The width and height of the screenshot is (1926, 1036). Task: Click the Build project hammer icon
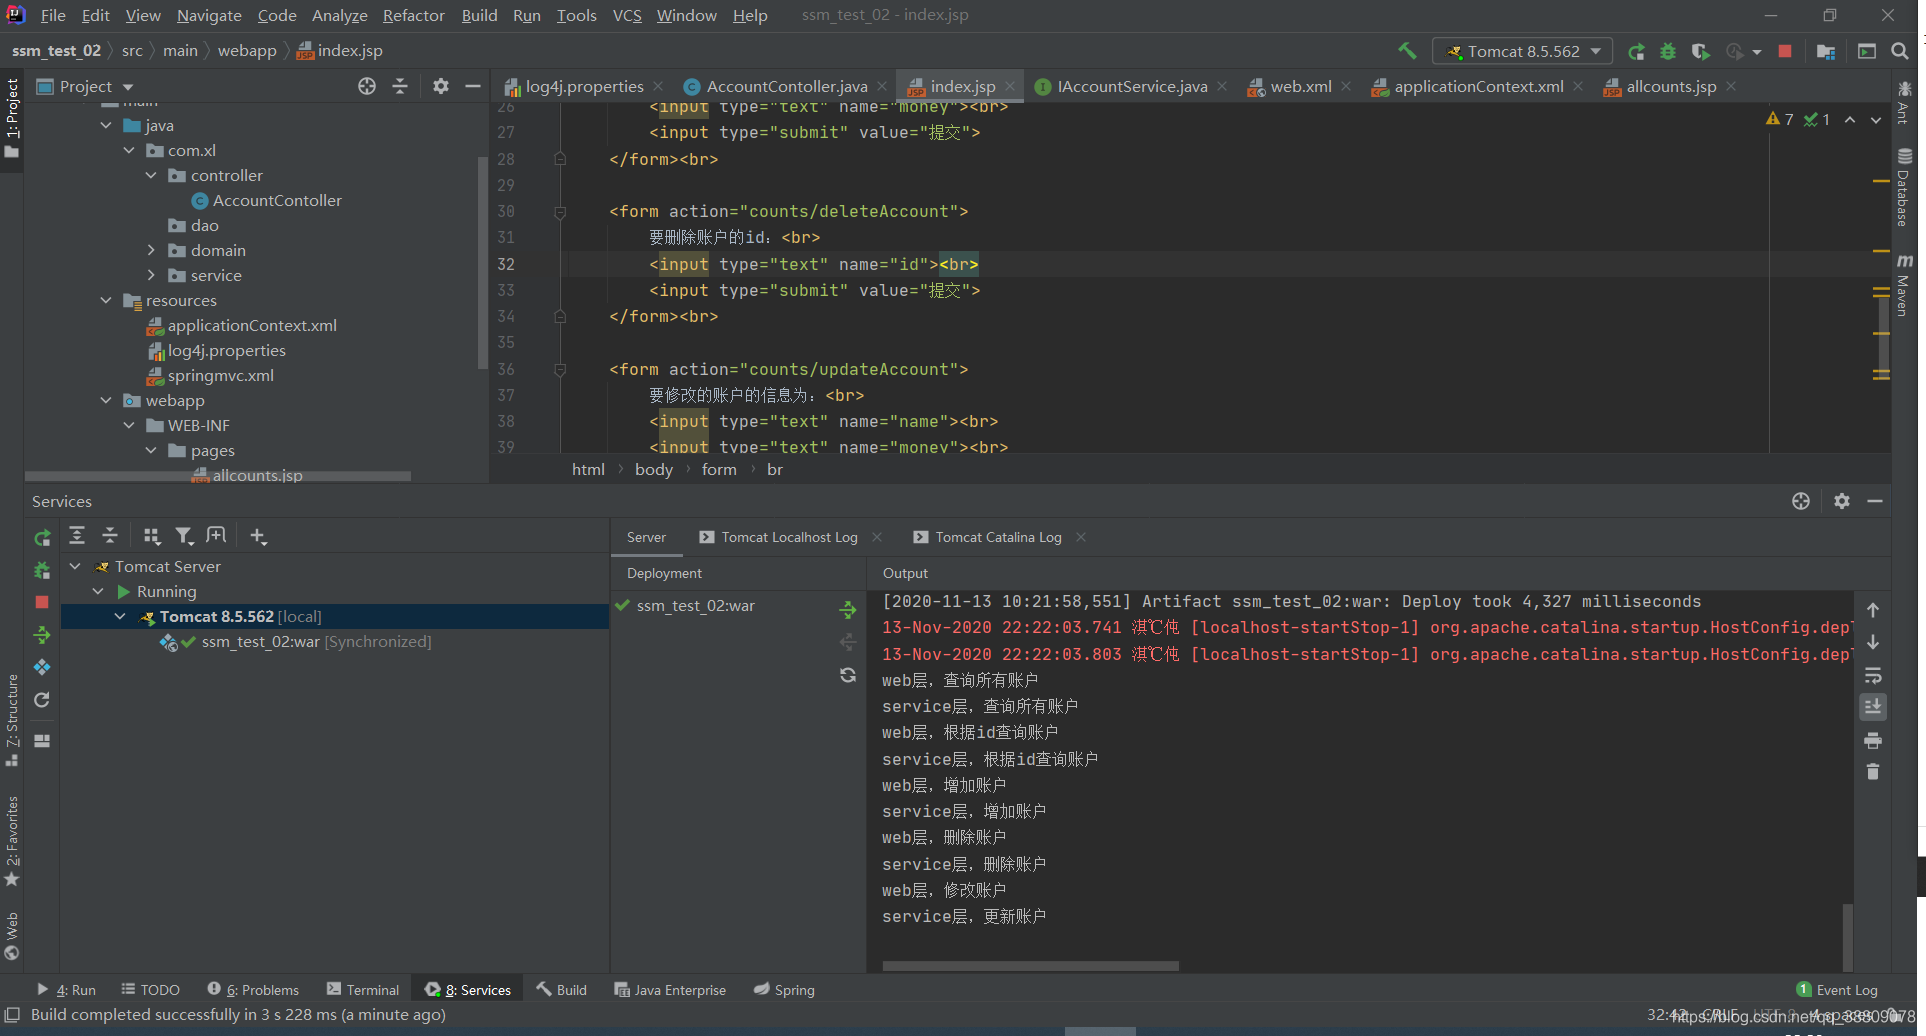point(1407,51)
